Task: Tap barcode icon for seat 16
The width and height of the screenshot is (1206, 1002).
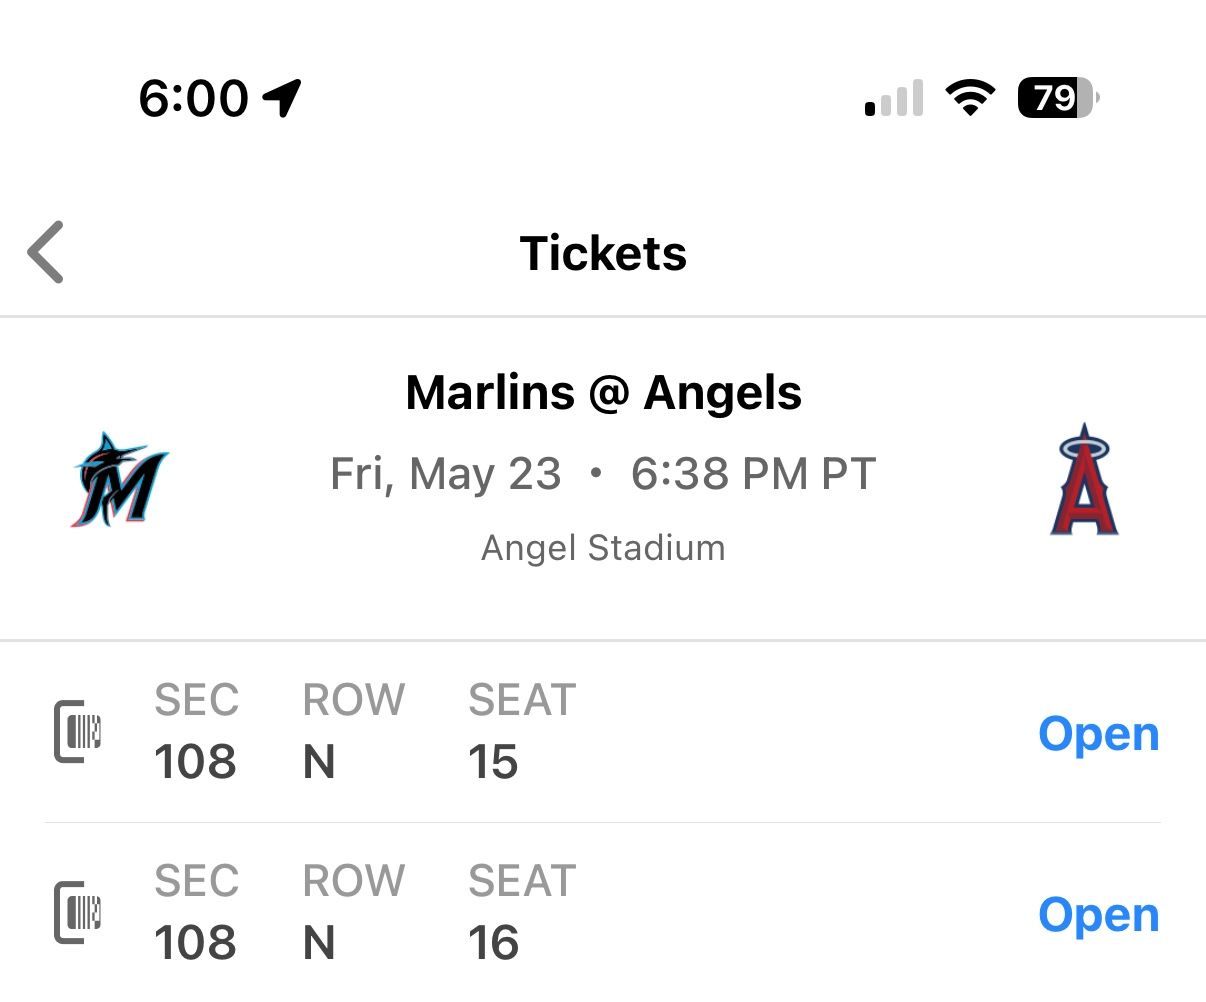Action: (x=78, y=912)
